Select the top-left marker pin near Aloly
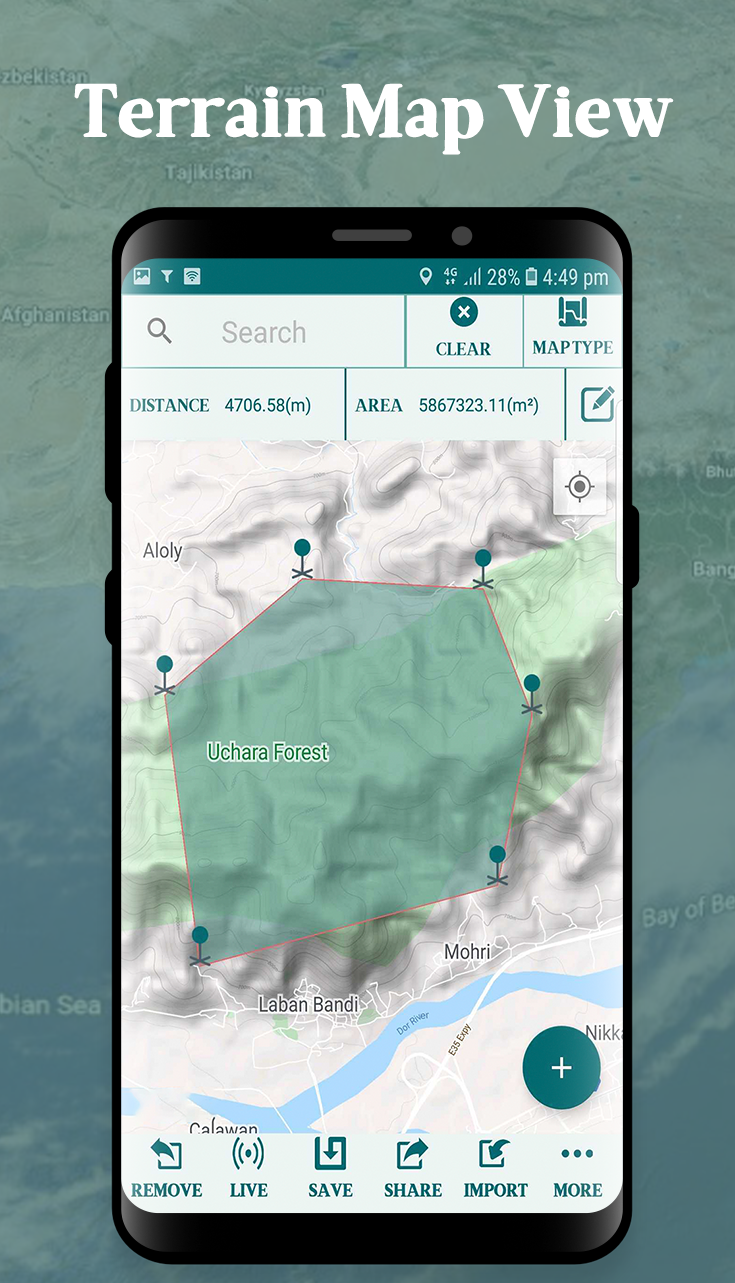 coord(302,558)
